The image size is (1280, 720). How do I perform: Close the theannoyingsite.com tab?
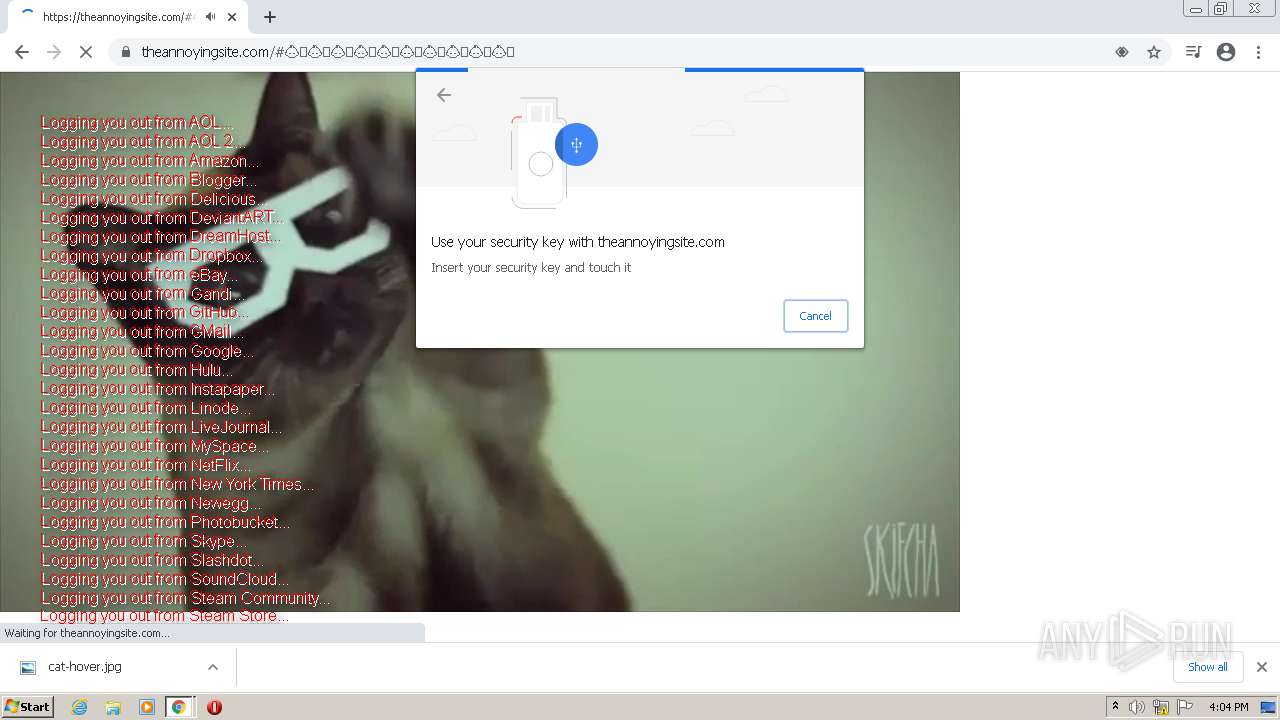click(x=232, y=17)
